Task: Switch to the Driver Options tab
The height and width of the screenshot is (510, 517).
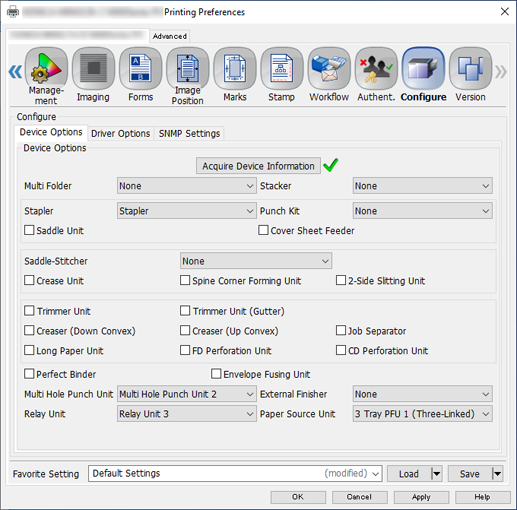Action: pos(120,133)
